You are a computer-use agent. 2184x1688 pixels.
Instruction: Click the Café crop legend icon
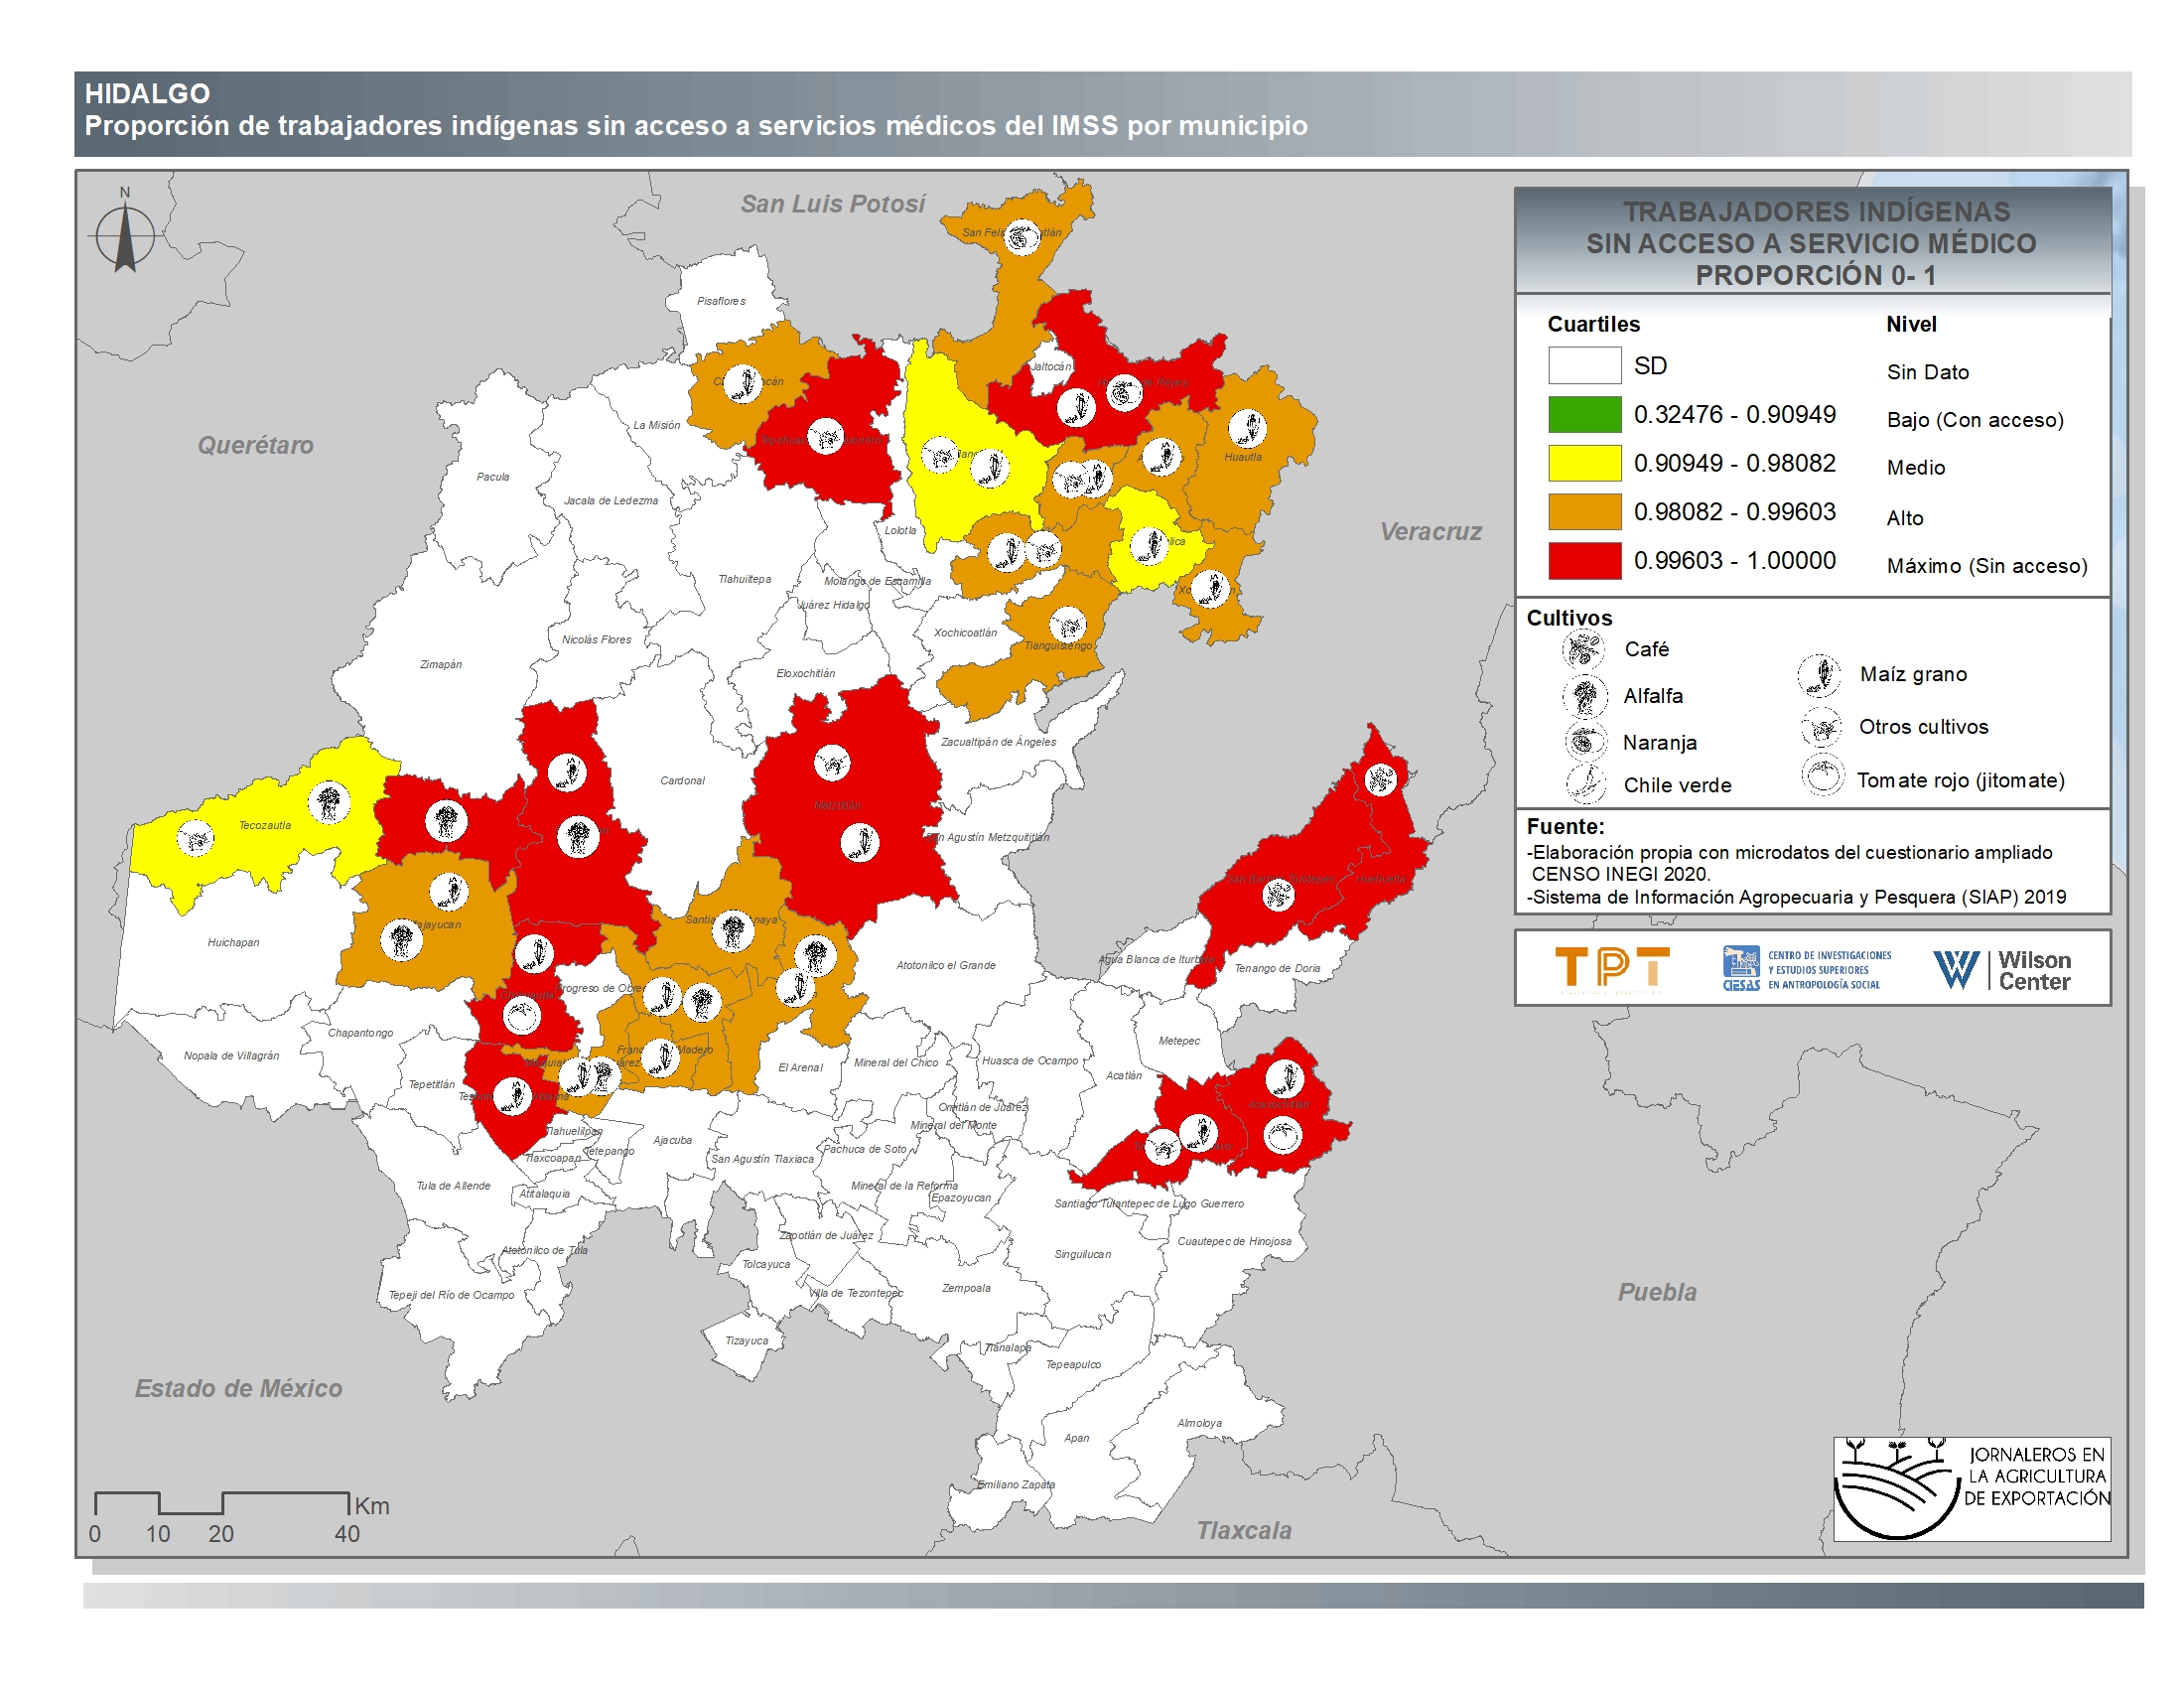(x=1583, y=650)
